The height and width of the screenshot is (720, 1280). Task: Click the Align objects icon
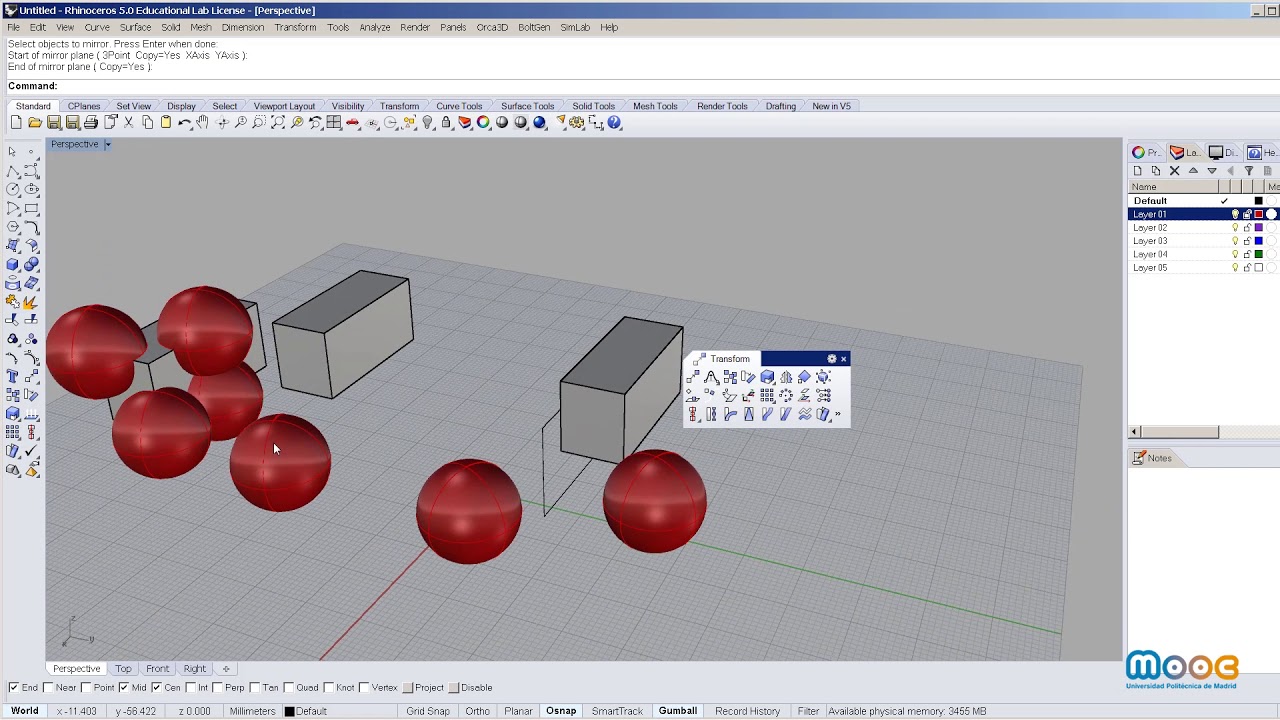click(x=692, y=414)
